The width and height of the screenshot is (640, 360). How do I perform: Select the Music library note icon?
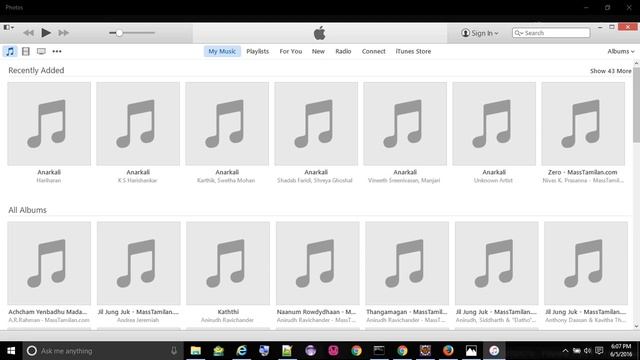[10, 51]
